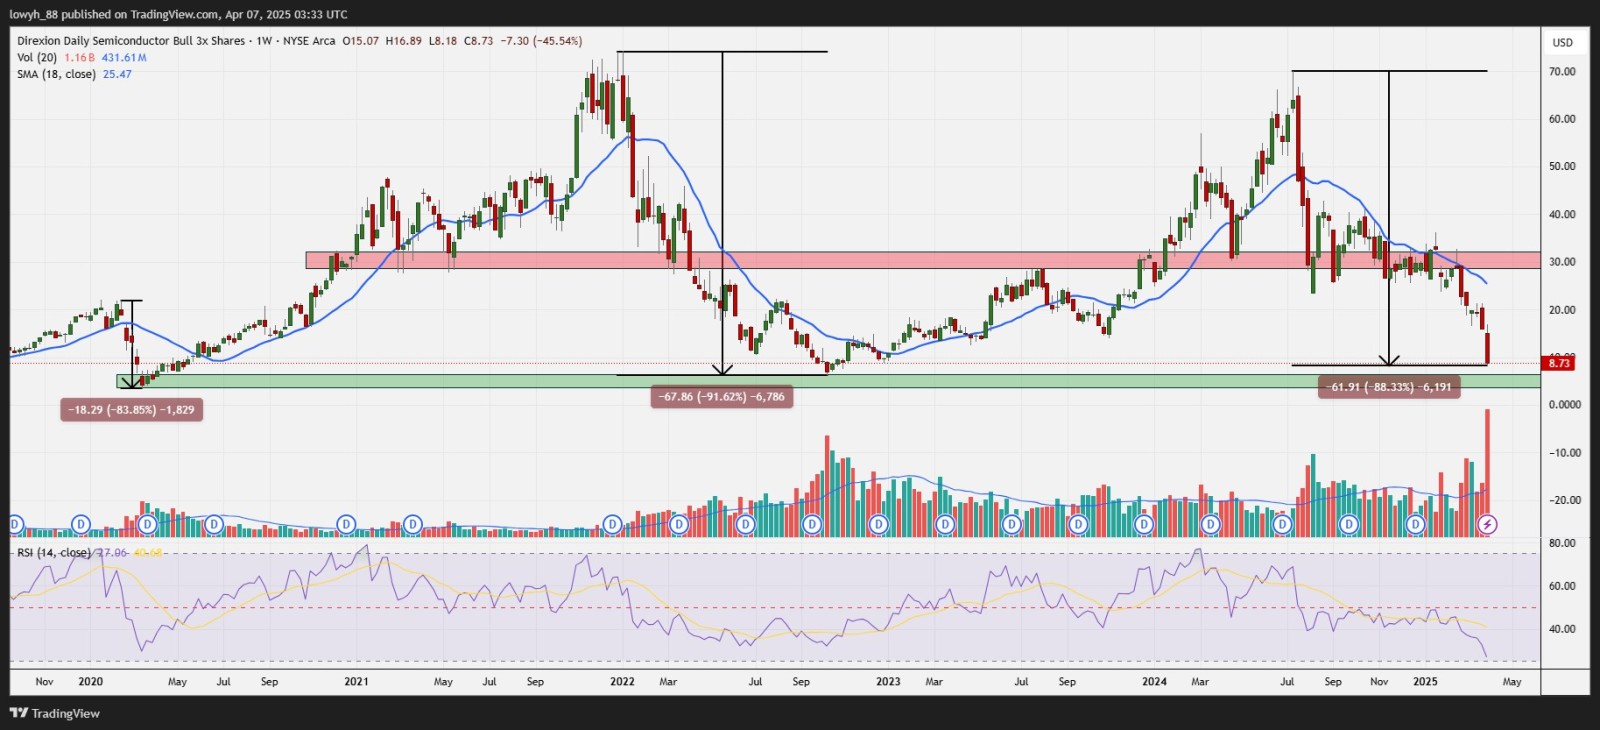Click the 80.00 RSI axis label

click(x=1562, y=543)
